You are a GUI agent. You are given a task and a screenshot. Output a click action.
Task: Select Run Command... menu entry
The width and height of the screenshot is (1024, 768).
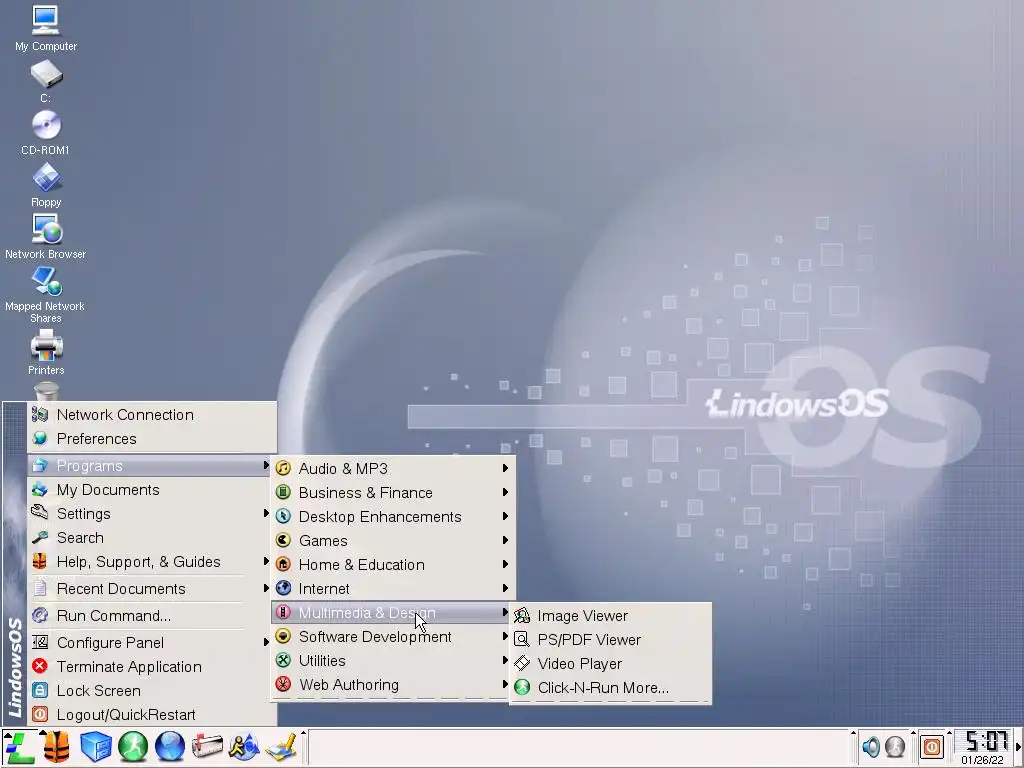click(150, 616)
